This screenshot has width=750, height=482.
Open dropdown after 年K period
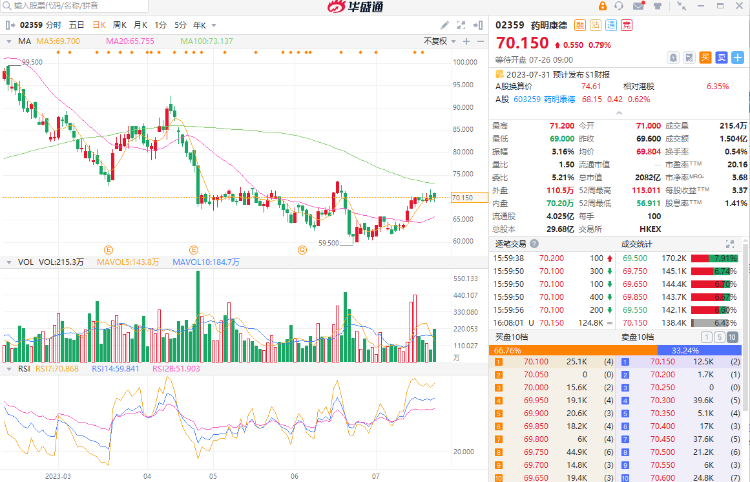coord(214,25)
